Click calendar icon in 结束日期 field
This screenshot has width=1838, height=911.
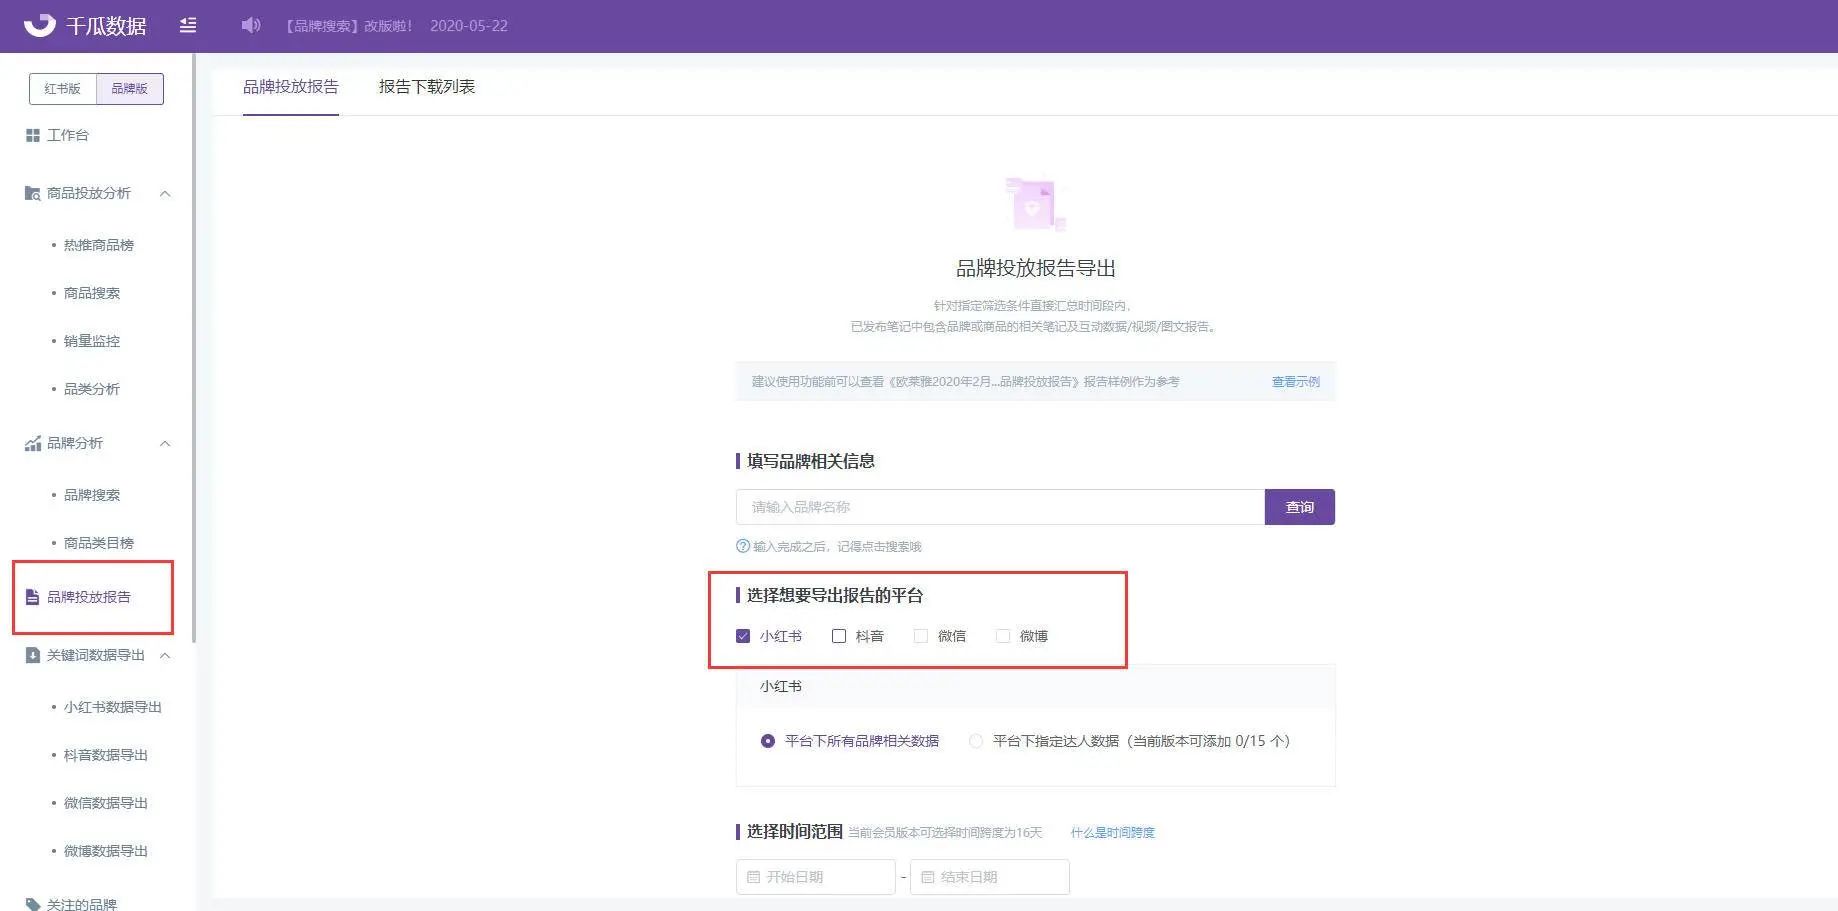pos(927,877)
